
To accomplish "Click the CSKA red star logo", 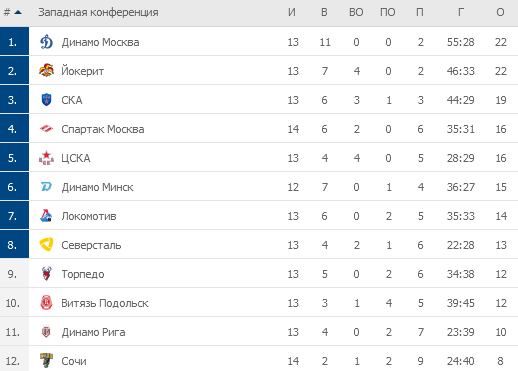I will coord(46,158).
